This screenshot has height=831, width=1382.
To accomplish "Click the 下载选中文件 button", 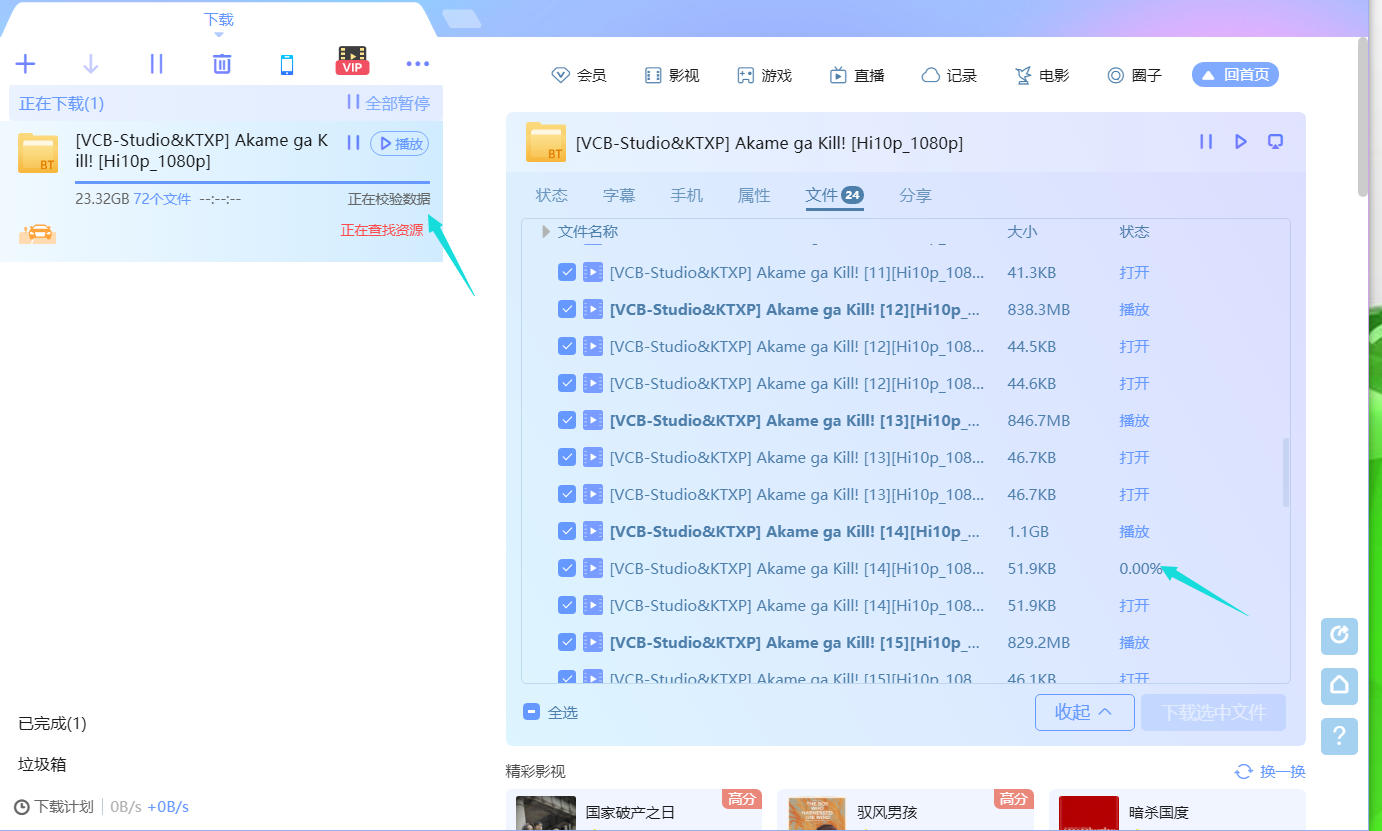I will 1213,712.
